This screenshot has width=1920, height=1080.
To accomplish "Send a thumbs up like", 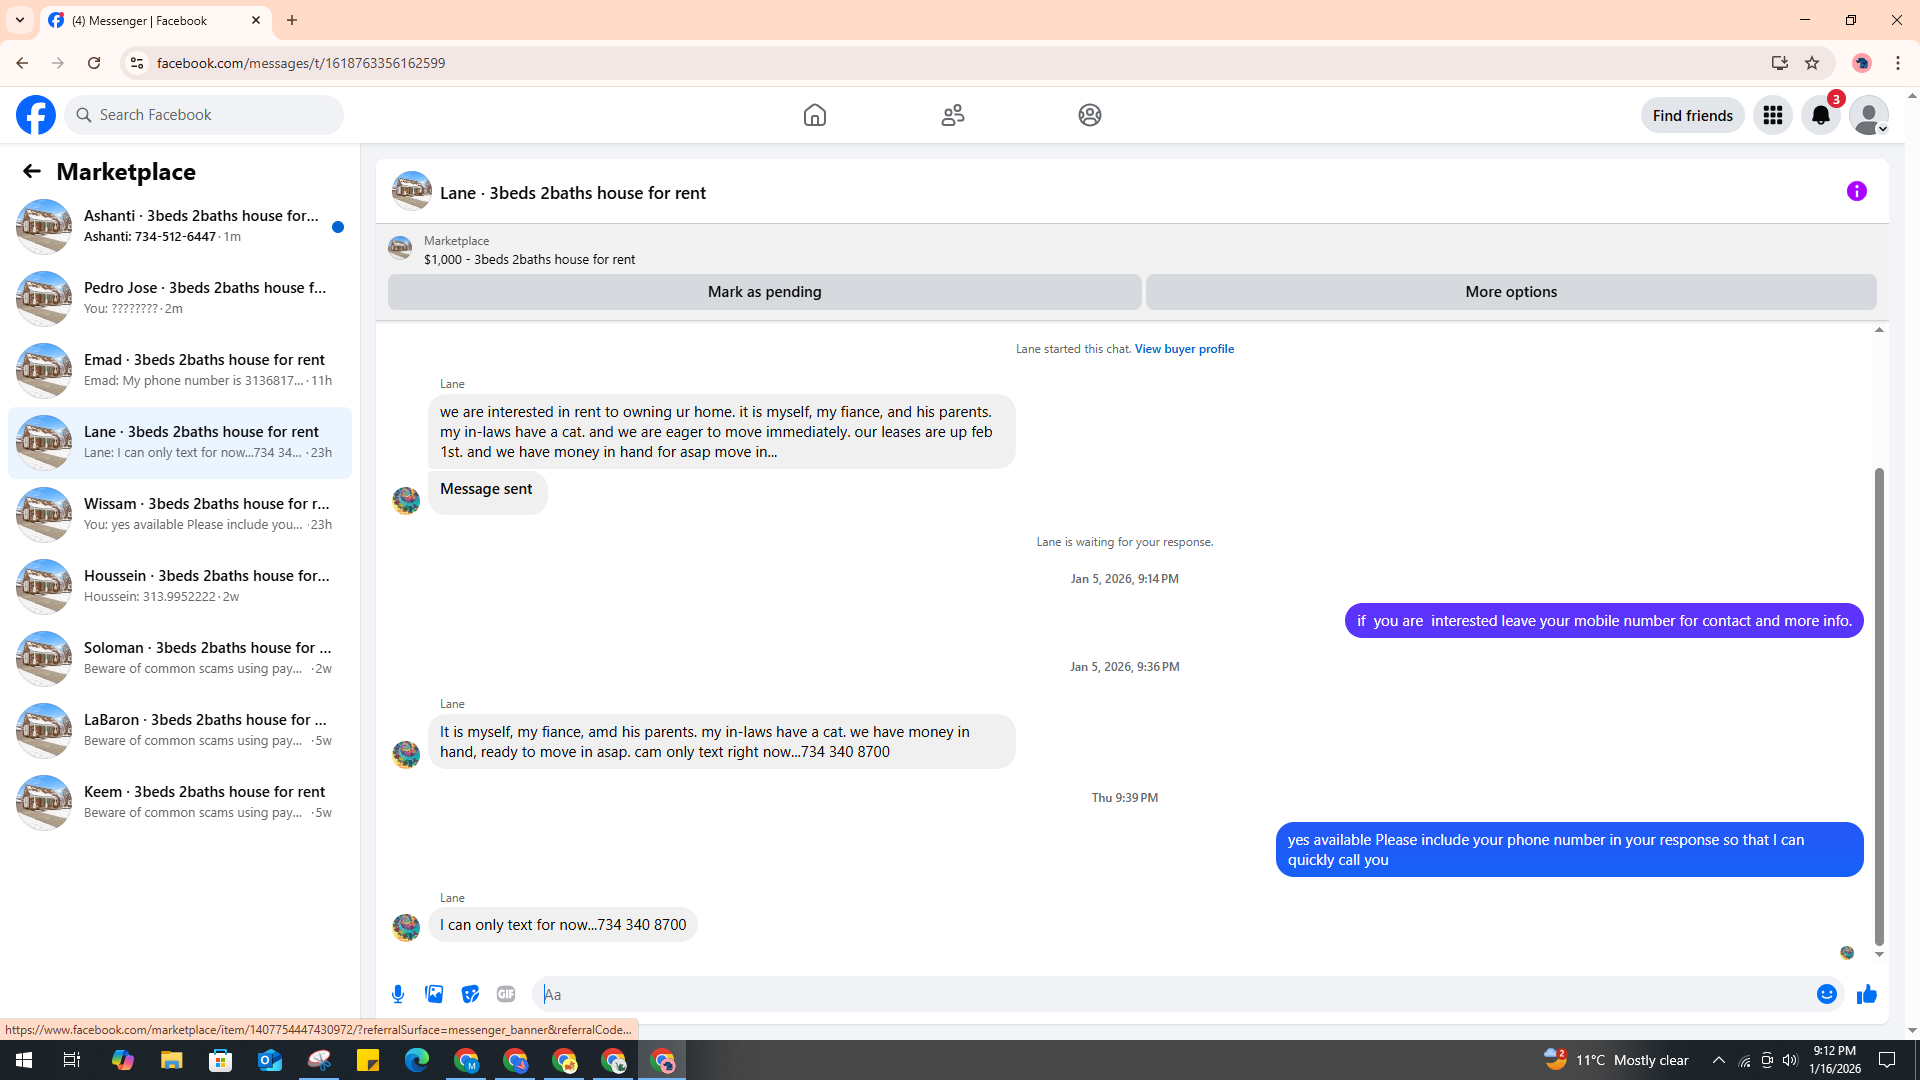I will point(1866,994).
